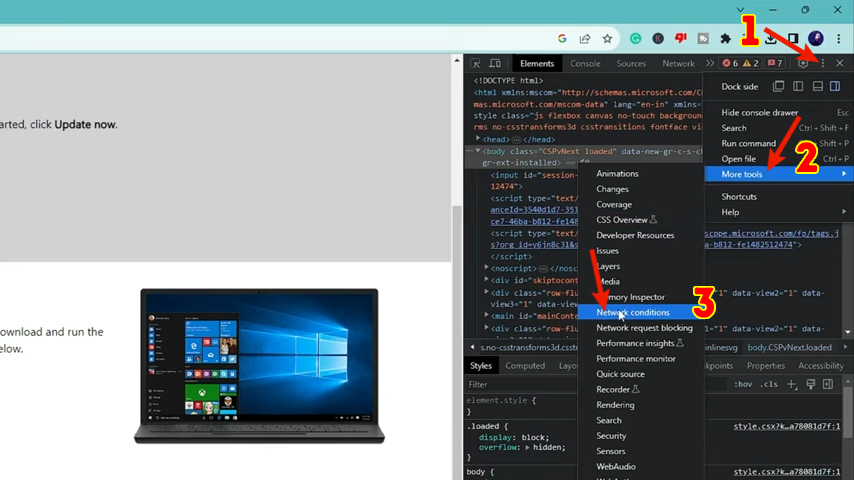This screenshot has width=854, height=480.
Task: Expand the head element node
Action: (x=478, y=139)
